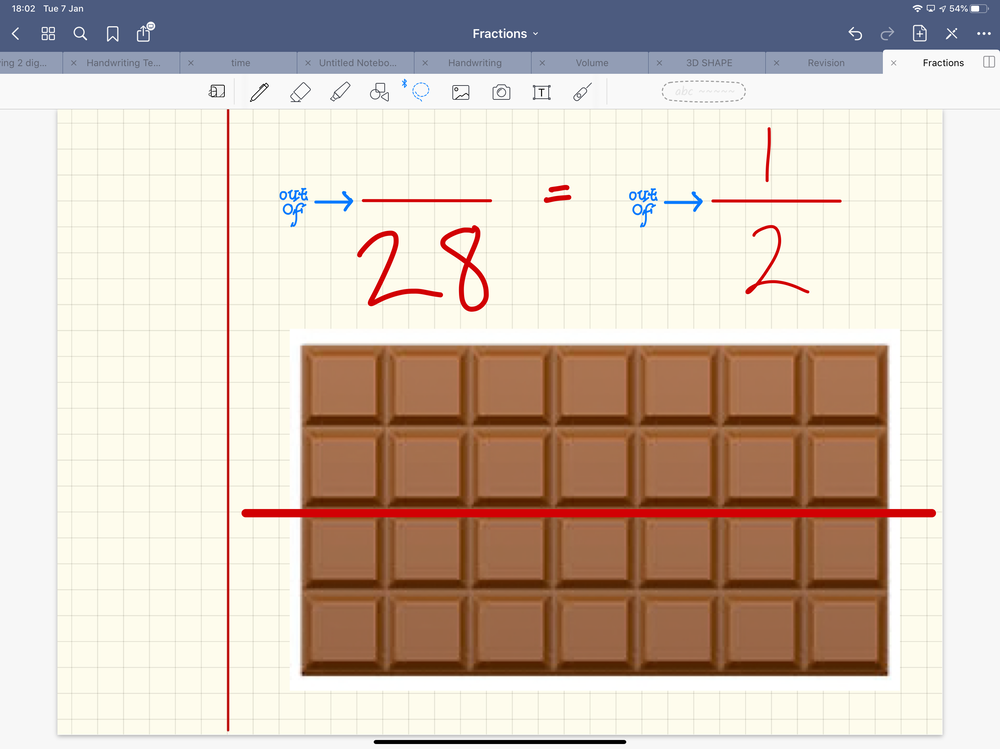The width and height of the screenshot is (1000, 749).
Task: Close the Untitled Notebo... tab
Action: pyautogui.click(x=308, y=63)
